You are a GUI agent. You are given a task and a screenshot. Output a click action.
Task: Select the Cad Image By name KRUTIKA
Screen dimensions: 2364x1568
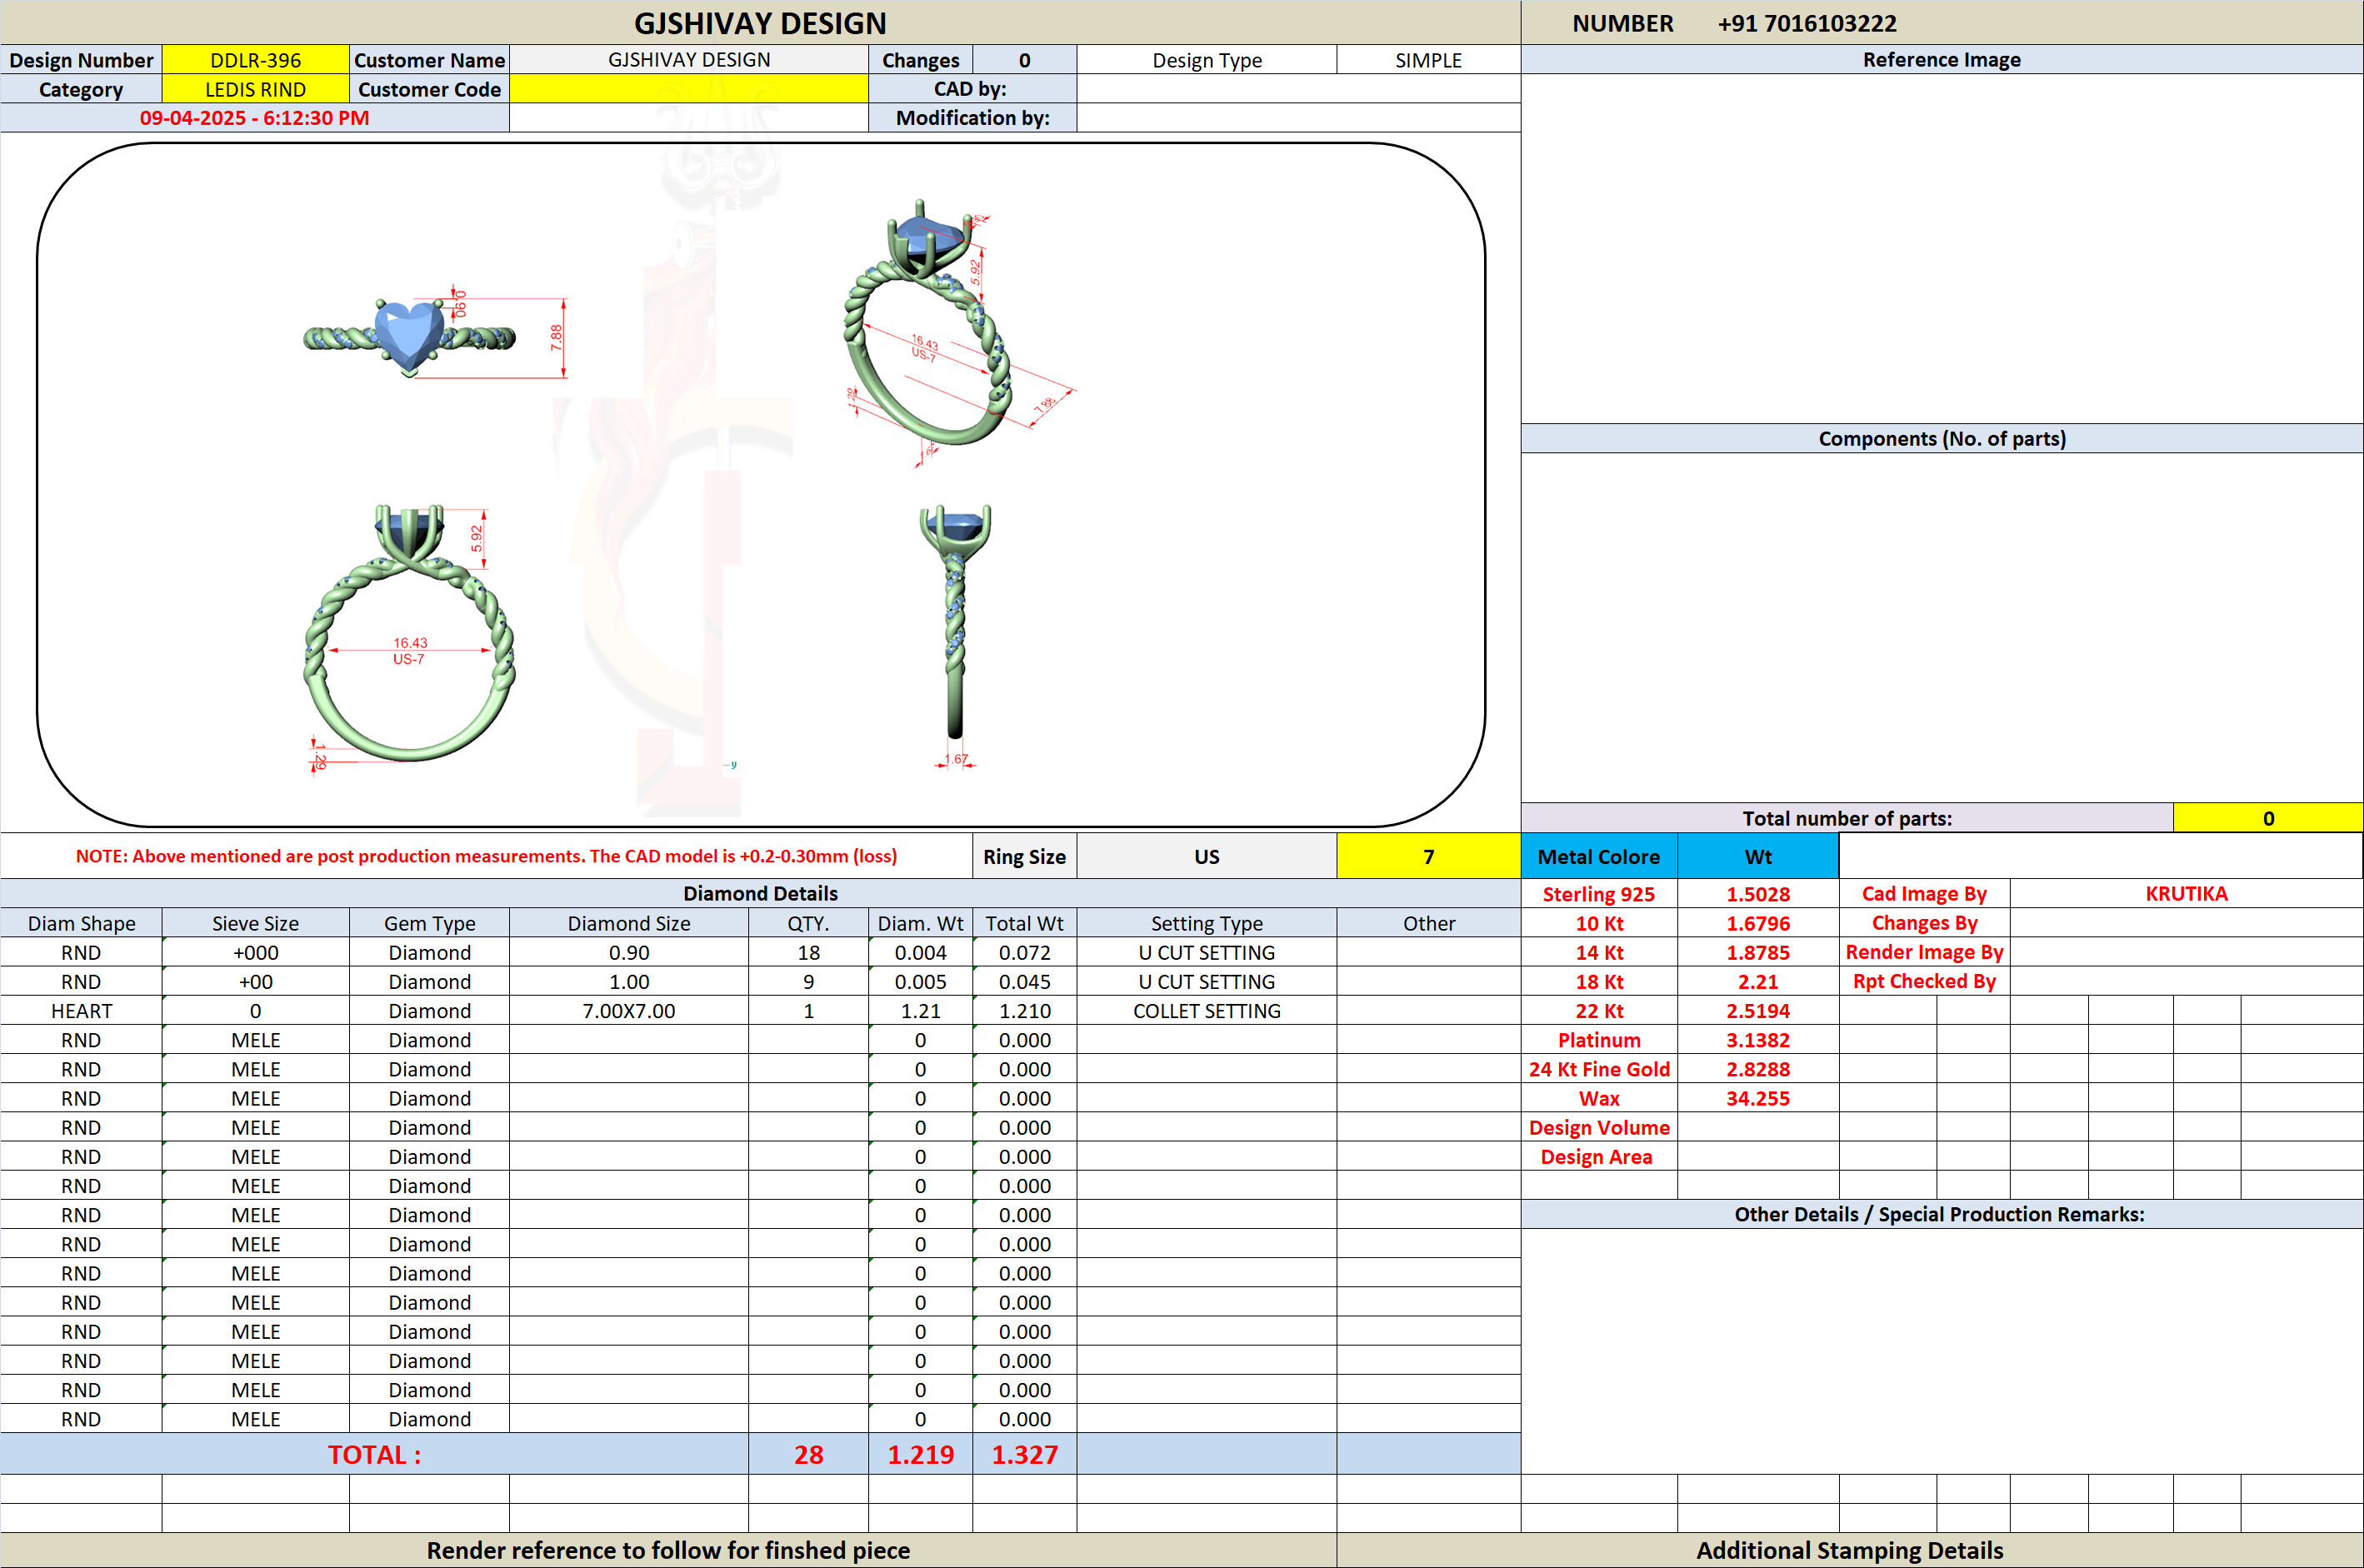[x=2186, y=893]
